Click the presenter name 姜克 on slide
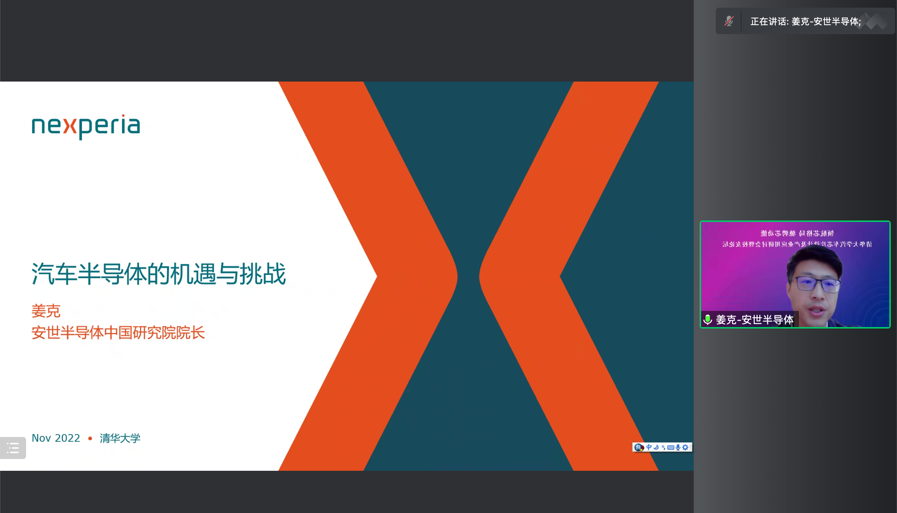Screen dimensions: 897x513 pos(46,311)
